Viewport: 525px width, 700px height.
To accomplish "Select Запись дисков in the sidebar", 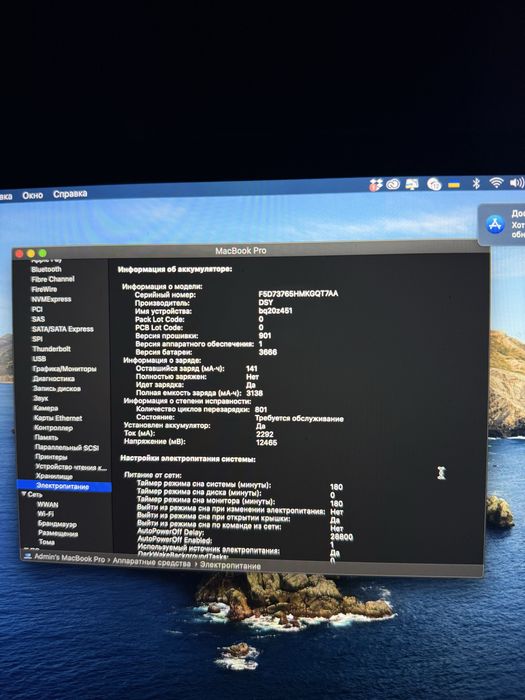I will [x=57, y=388].
